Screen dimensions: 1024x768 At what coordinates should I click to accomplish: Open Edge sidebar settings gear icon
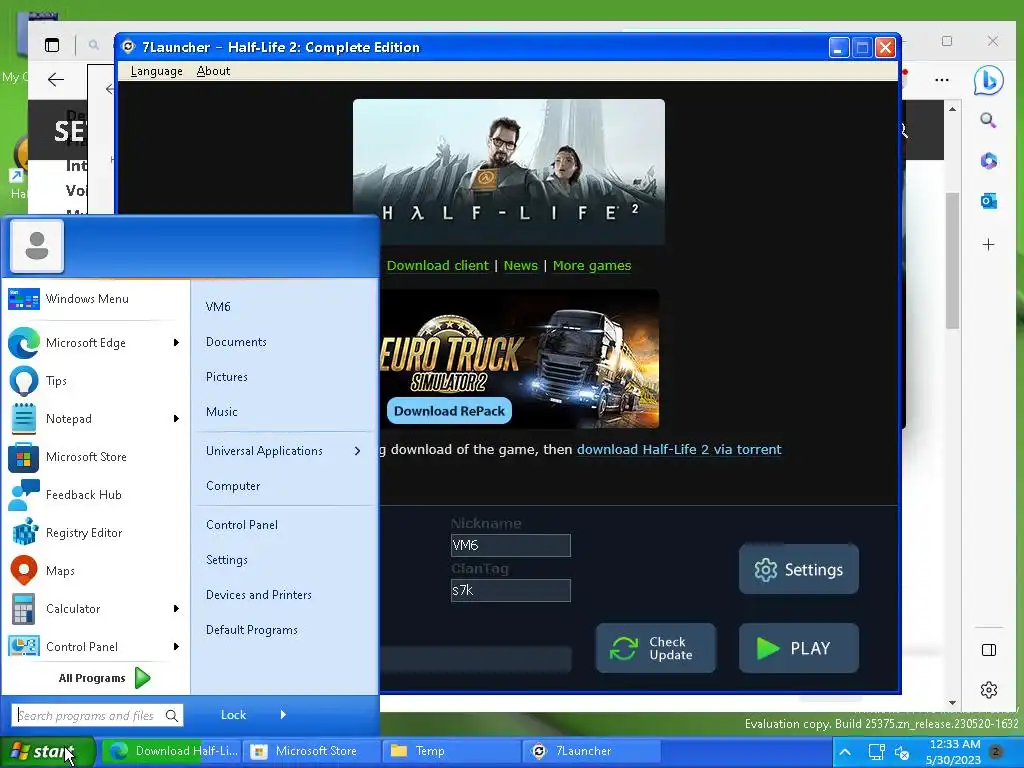pos(989,690)
